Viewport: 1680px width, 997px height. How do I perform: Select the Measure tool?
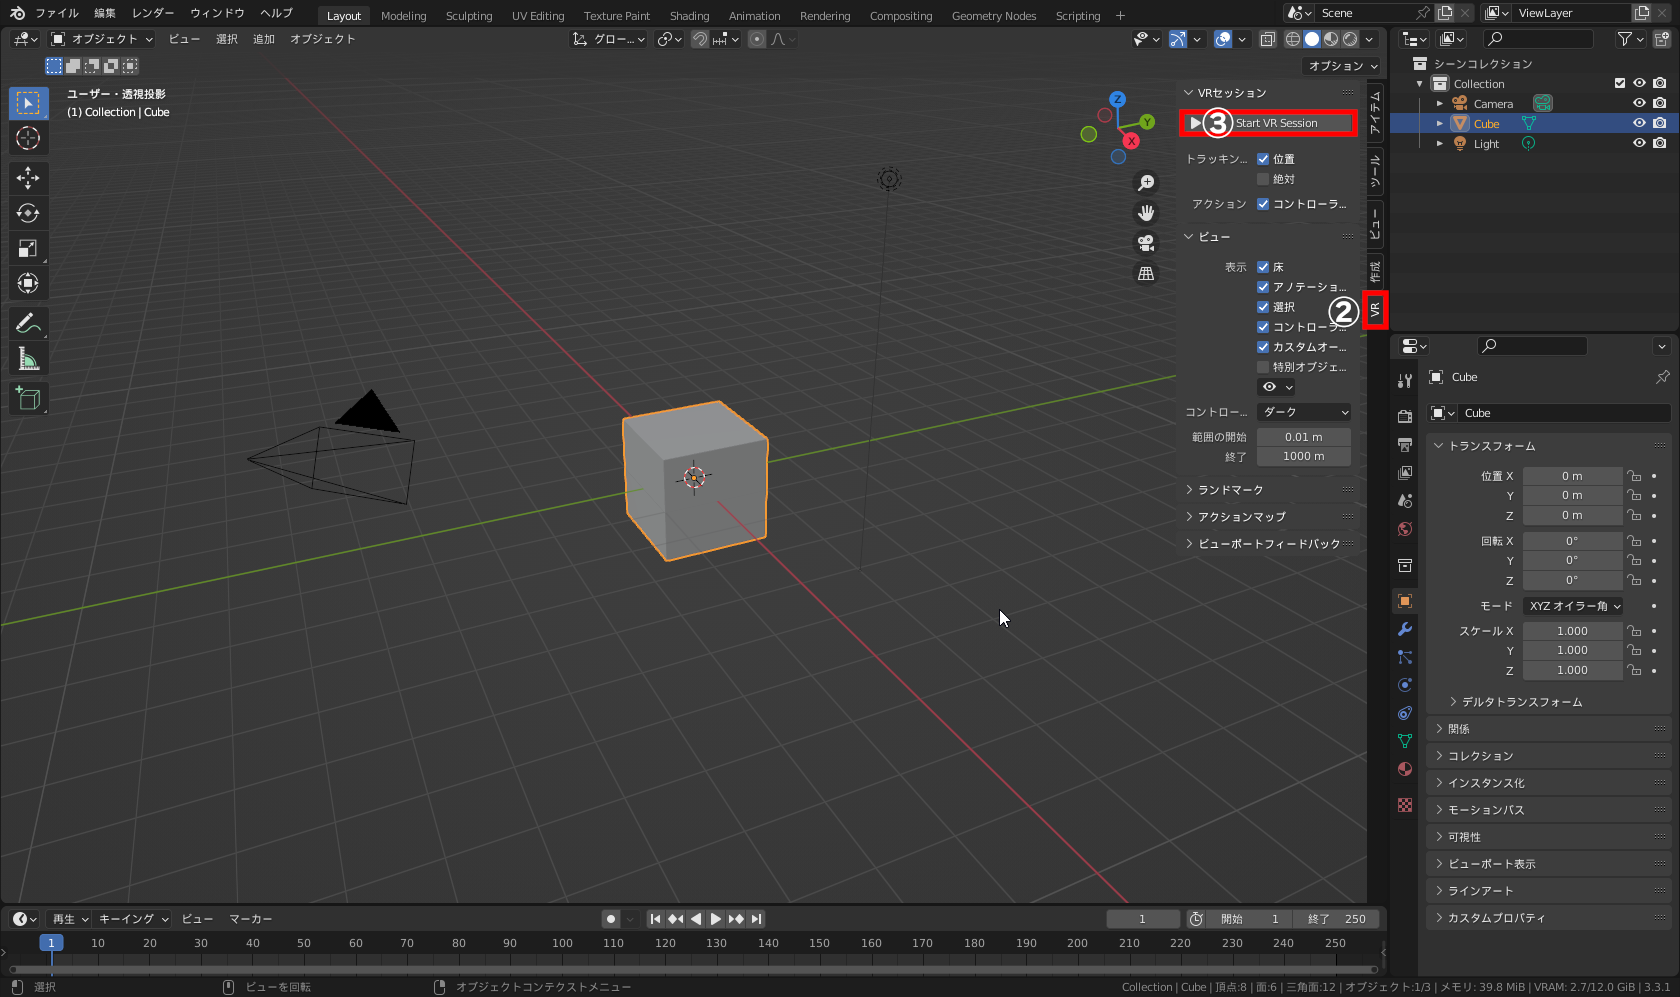(28, 358)
